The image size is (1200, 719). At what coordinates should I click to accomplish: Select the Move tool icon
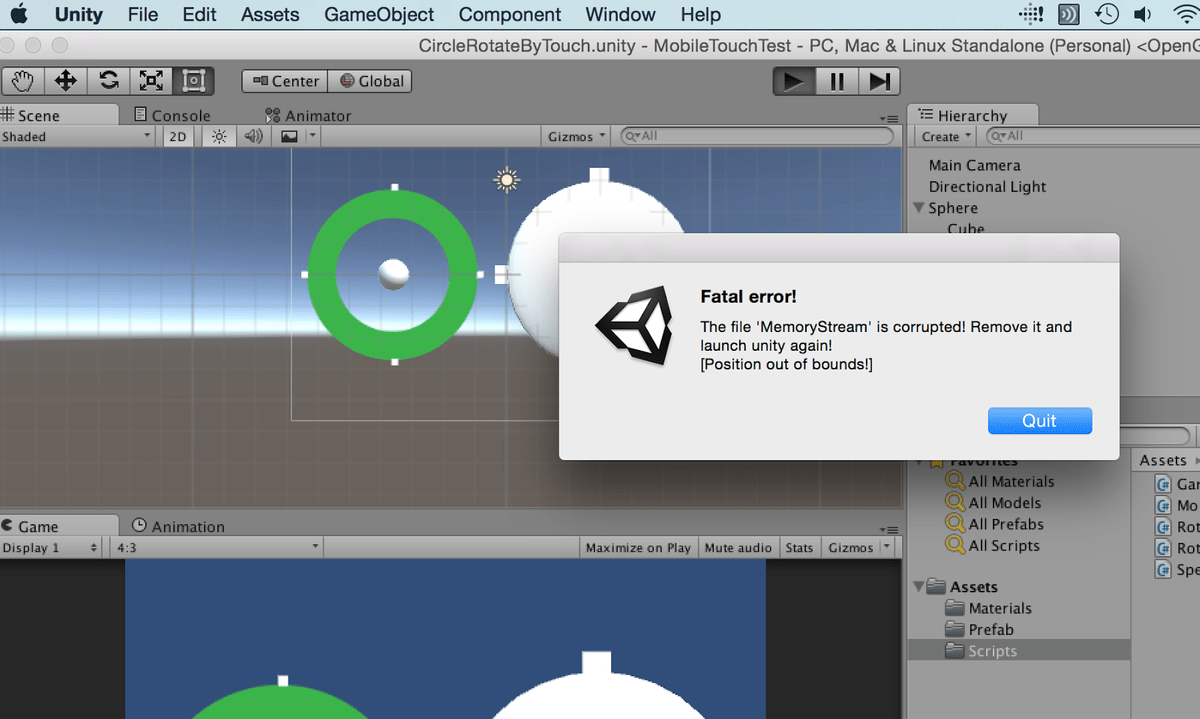pos(66,81)
